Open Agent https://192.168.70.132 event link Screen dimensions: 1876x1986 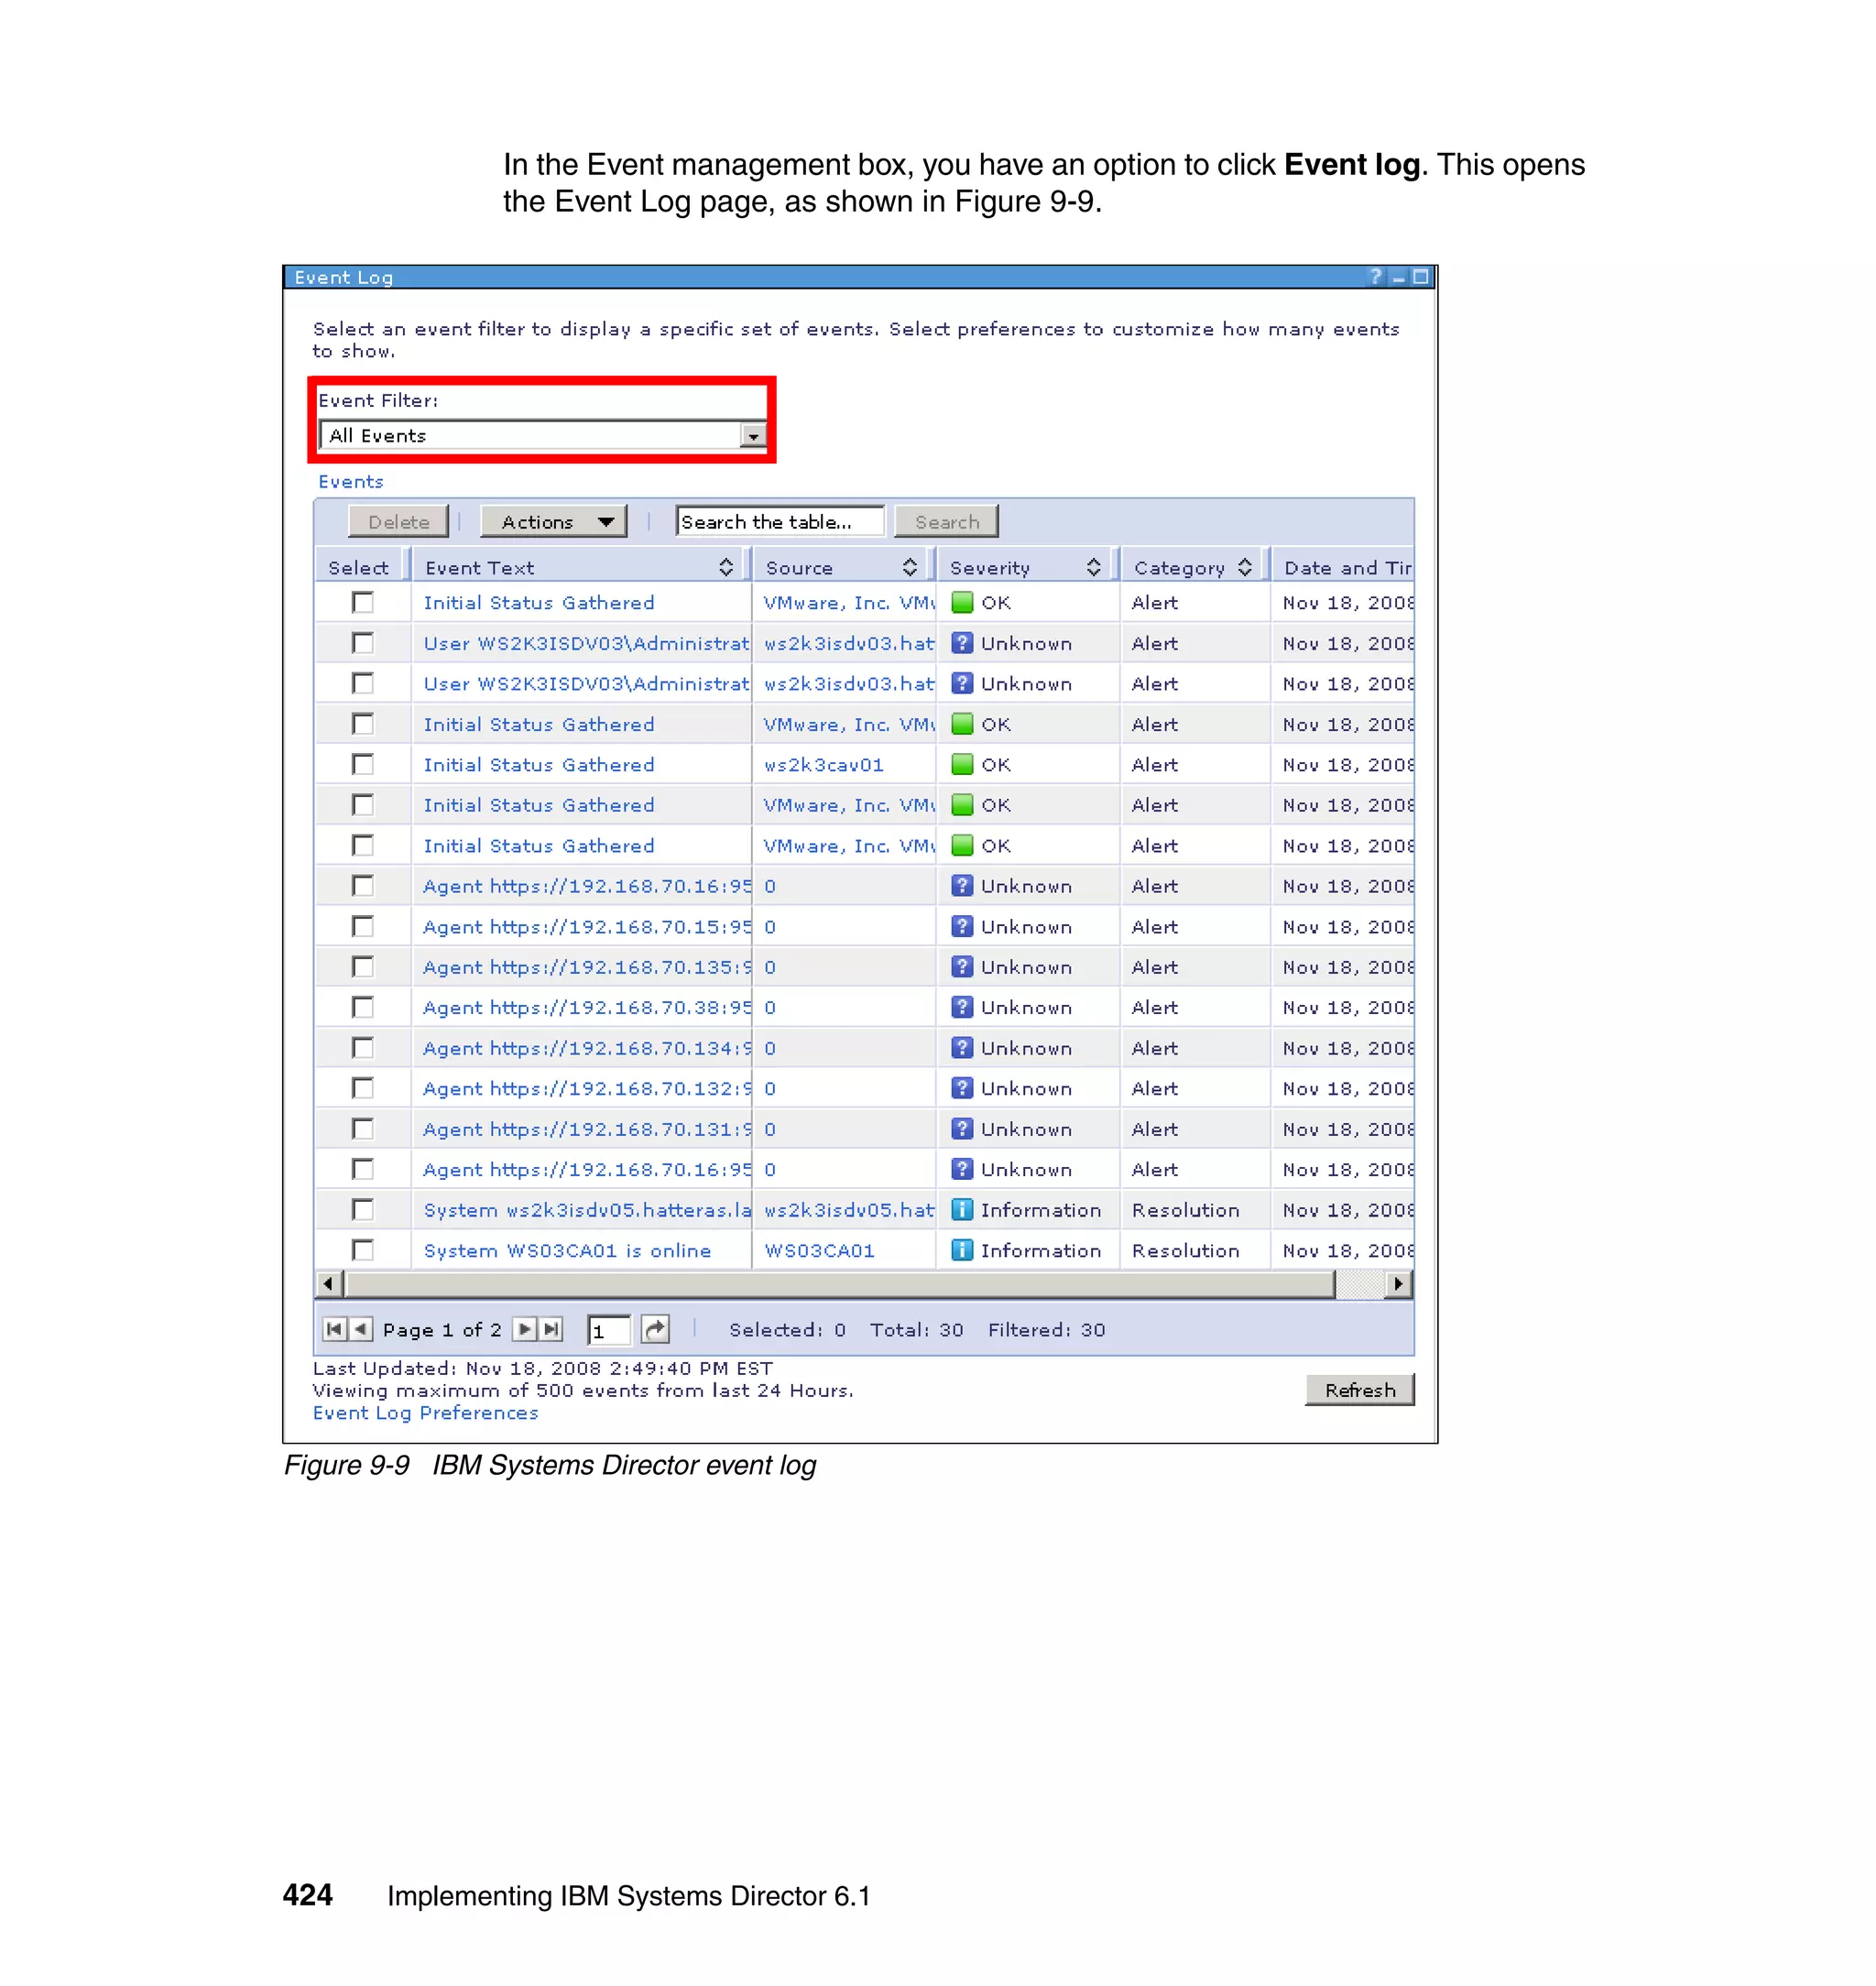point(587,1088)
